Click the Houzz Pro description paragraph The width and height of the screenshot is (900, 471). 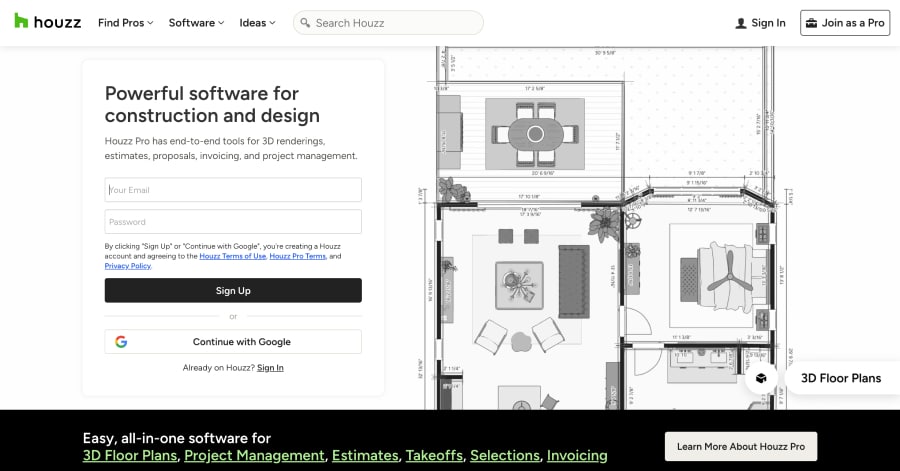click(231, 149)
